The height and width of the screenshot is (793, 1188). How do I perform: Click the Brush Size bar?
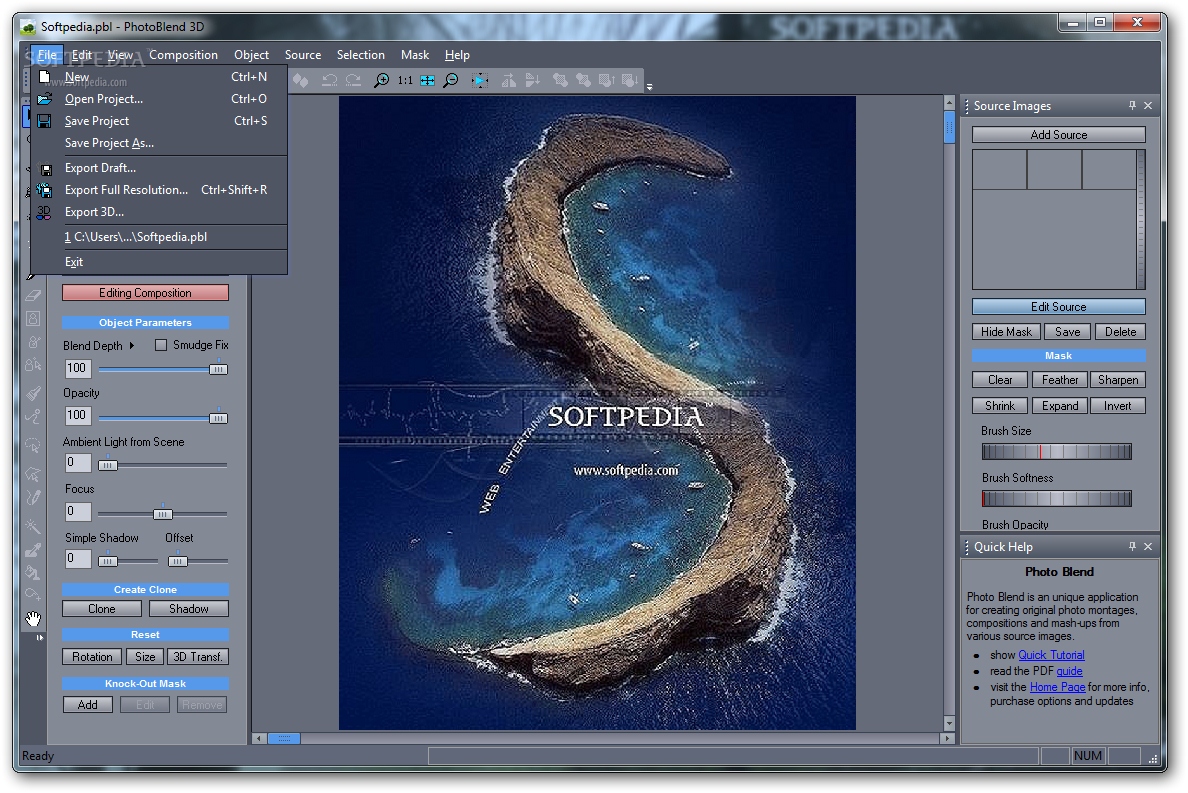[x=1056, y=451]
